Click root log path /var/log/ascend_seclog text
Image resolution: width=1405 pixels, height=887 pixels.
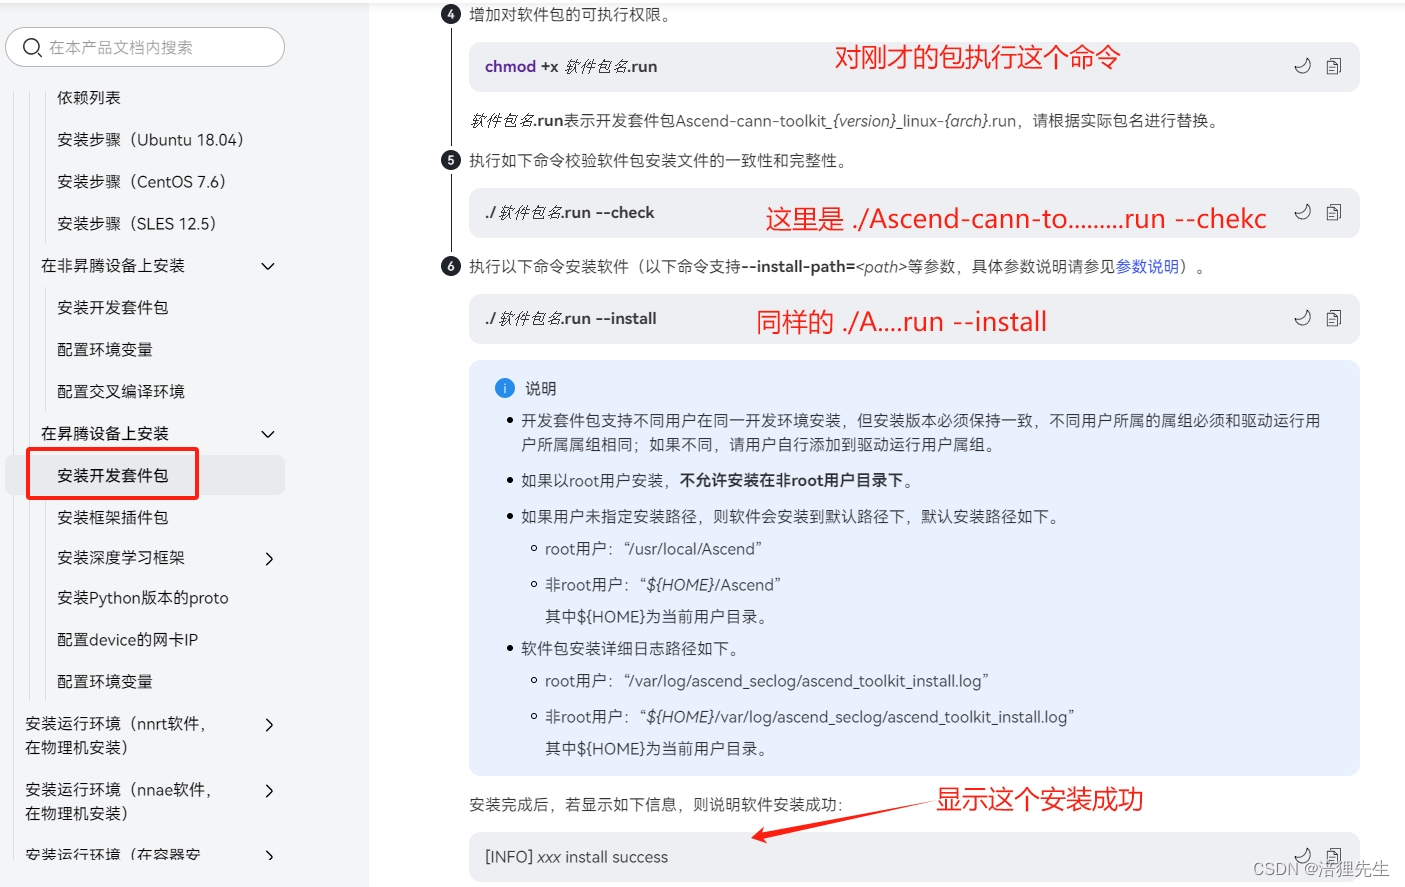[806, 680]
